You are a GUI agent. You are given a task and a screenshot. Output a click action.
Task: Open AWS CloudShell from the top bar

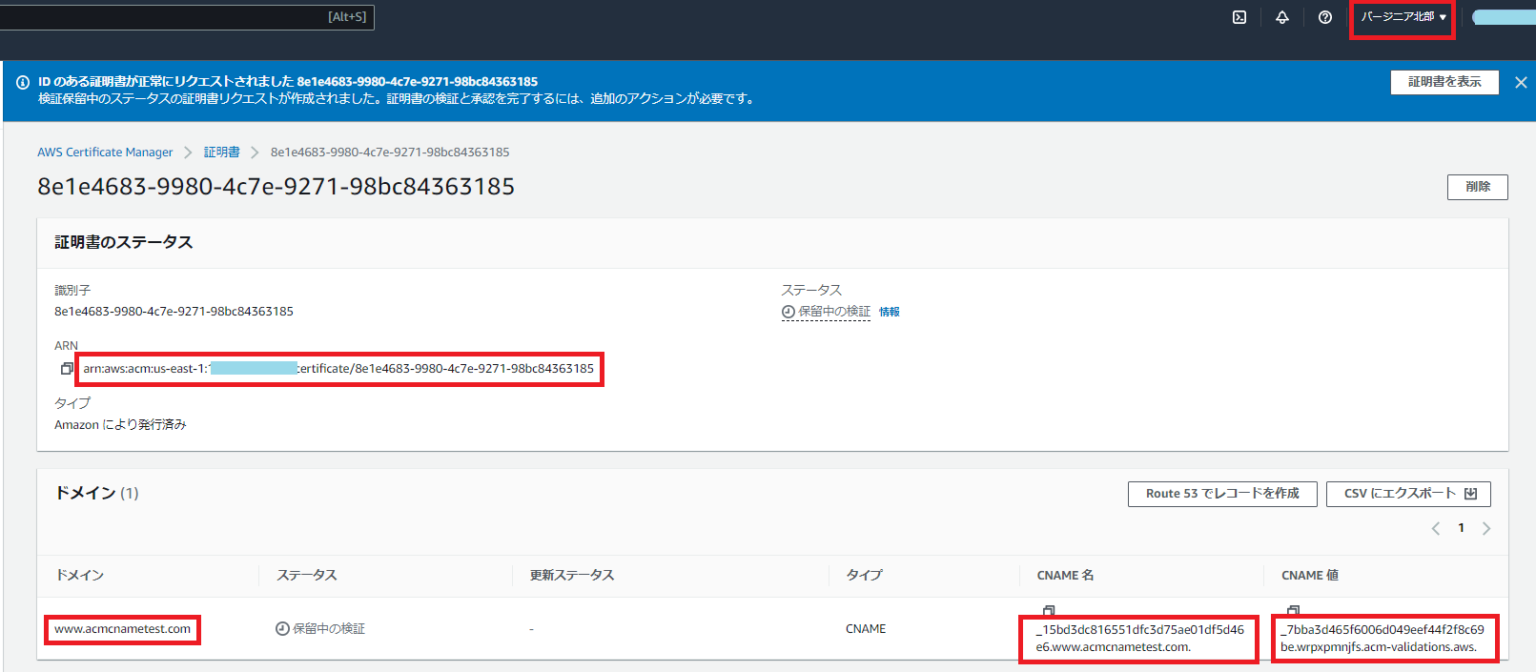tap(1239, 16)
